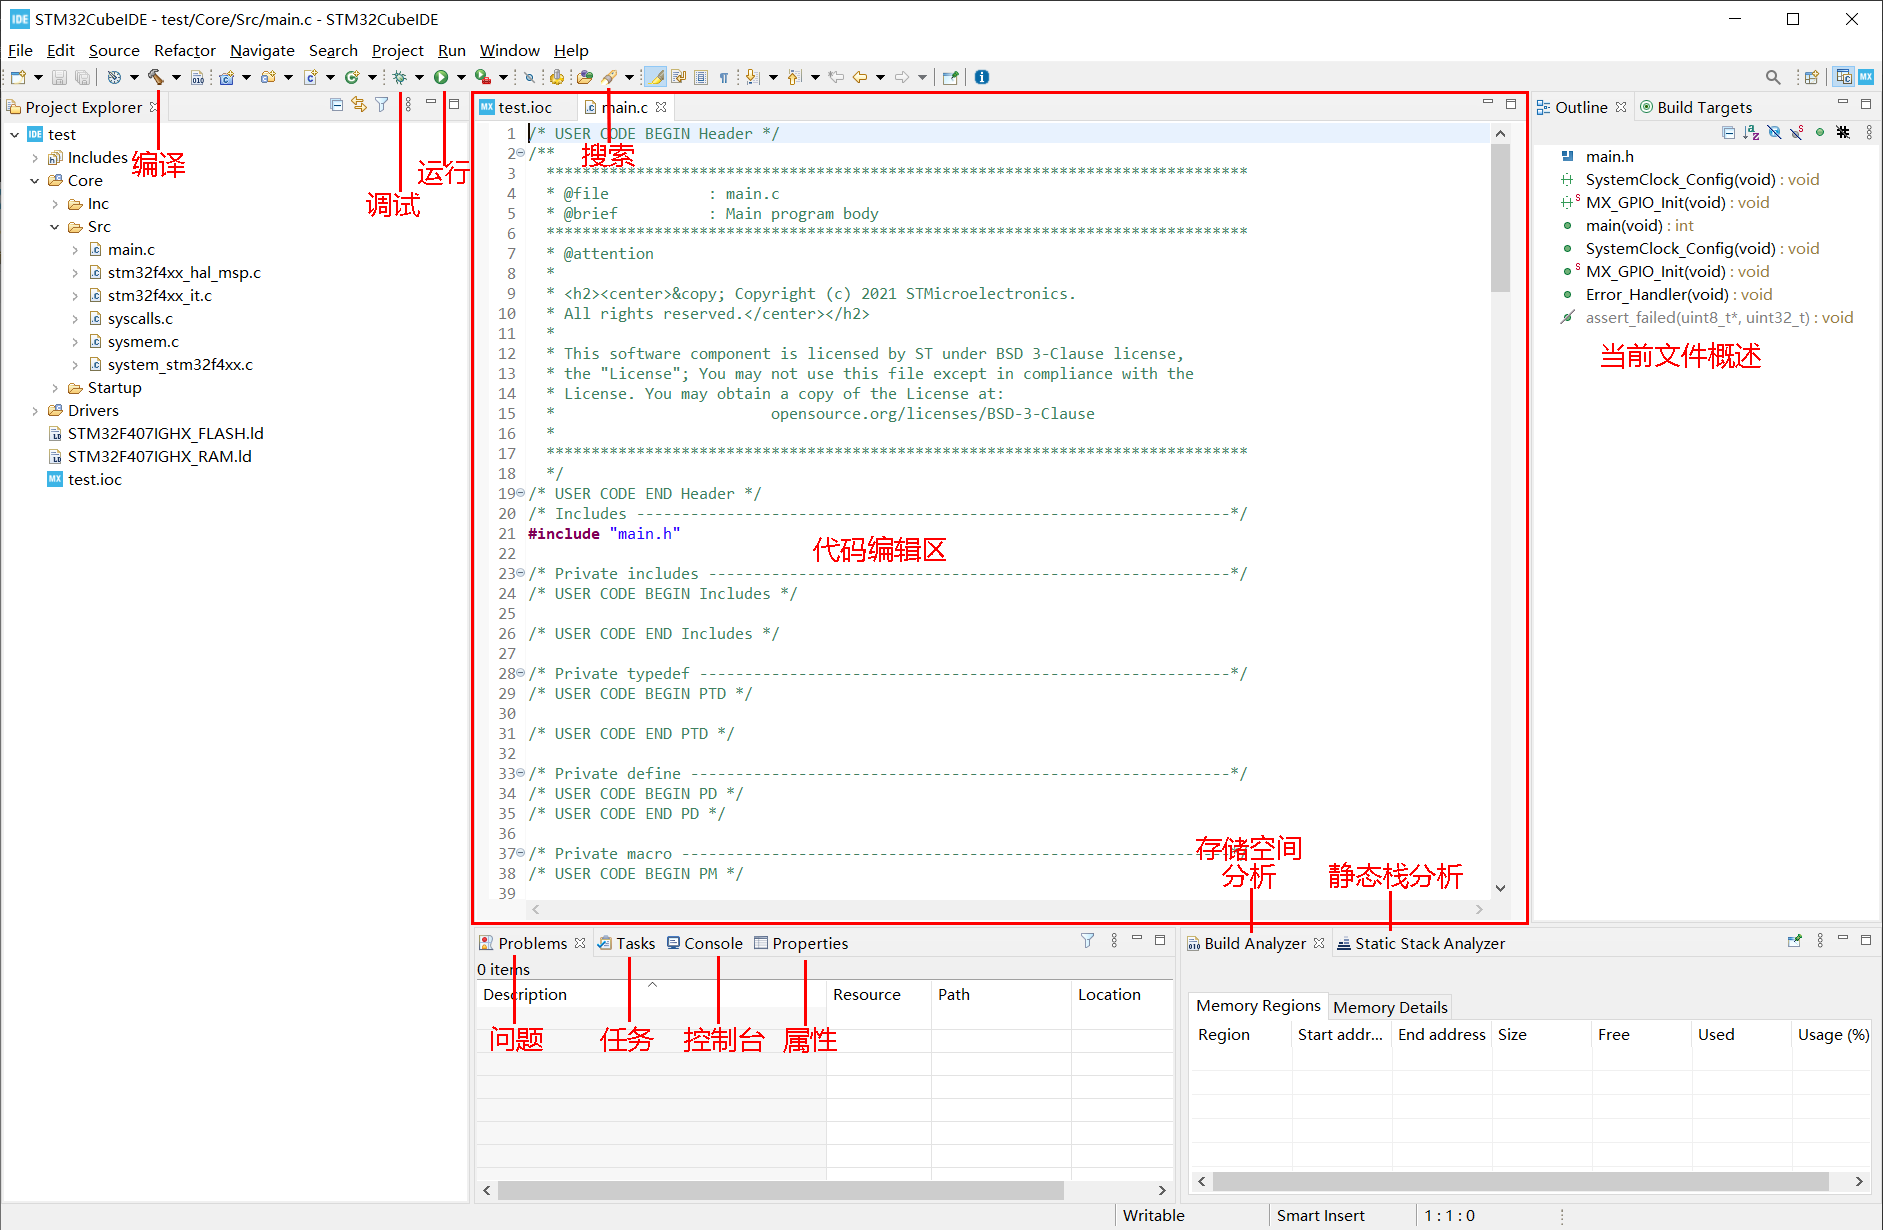Select STM32F407IGHX_FLASH.ld file
This screenshot has width=1883, height=1230.
[166, 433]
